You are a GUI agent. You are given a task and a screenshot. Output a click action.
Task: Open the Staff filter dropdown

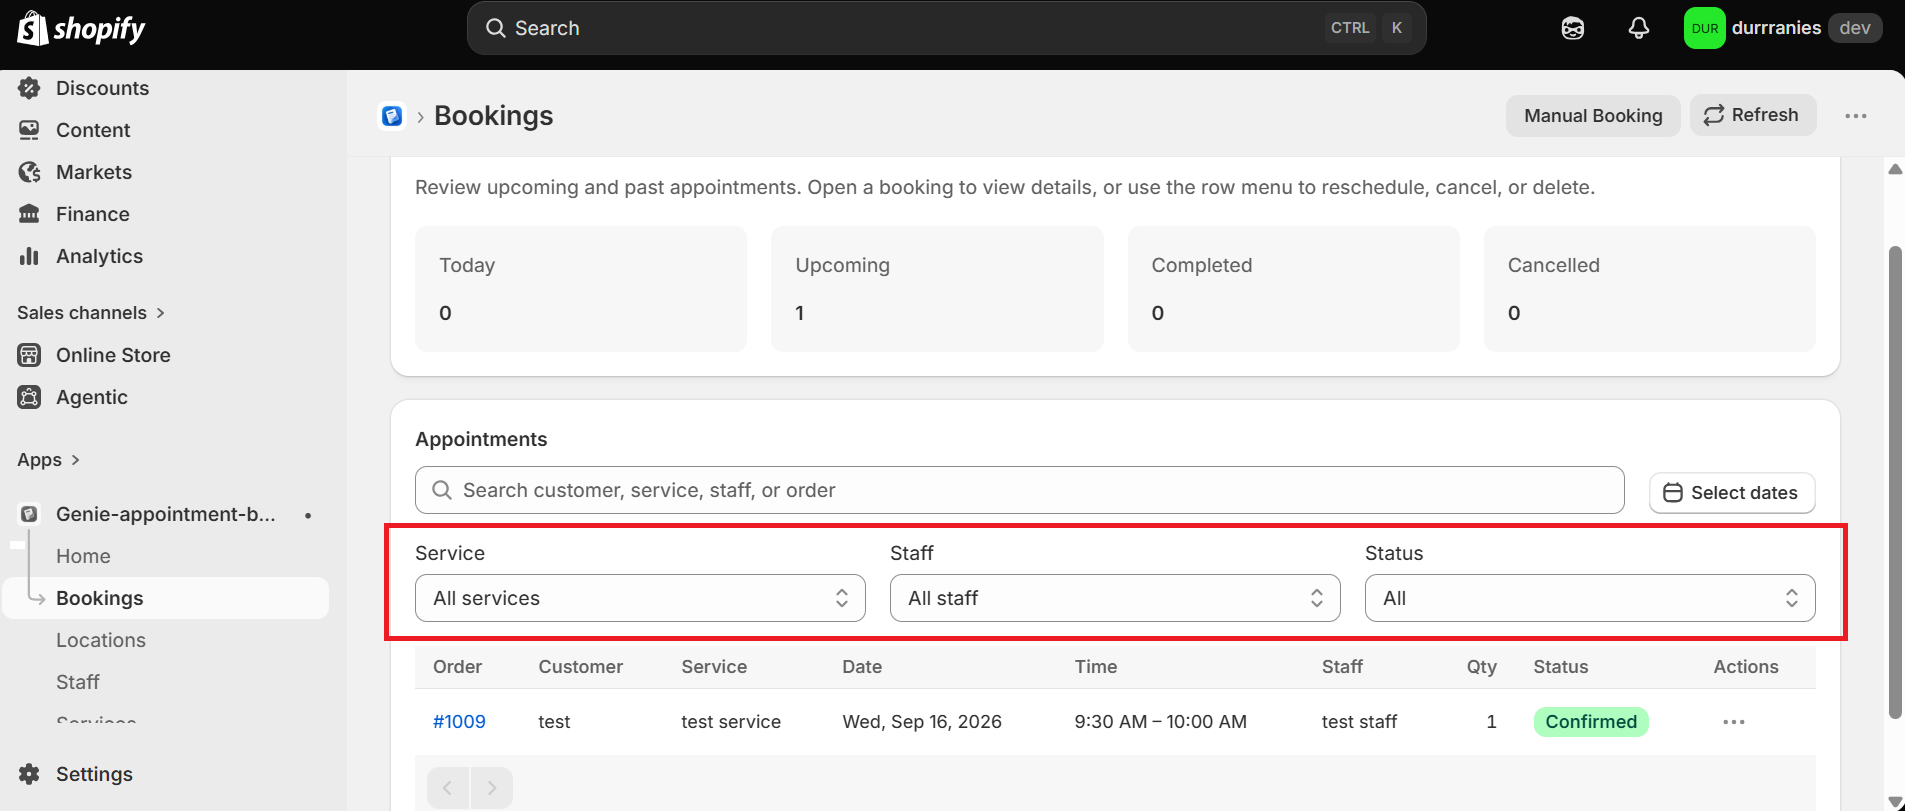pos(1115,598)
